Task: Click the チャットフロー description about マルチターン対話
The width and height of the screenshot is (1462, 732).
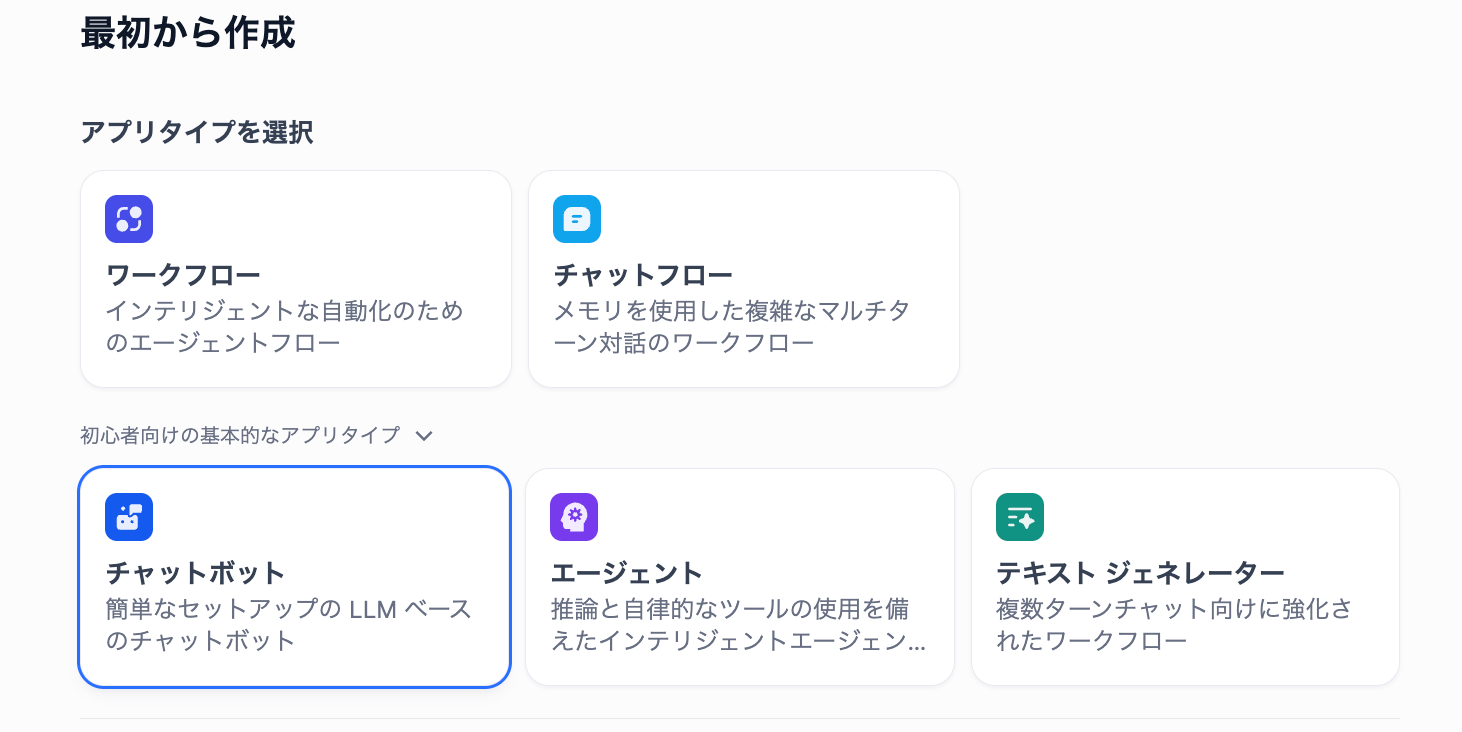Action: (732, 327)
